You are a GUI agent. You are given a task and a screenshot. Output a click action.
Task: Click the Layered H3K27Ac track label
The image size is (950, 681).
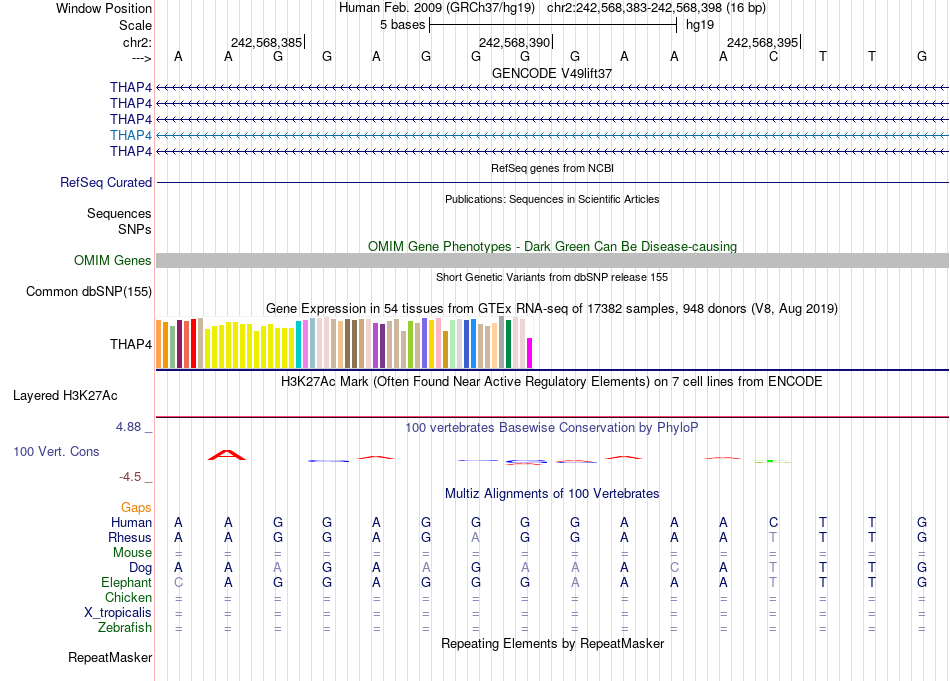[x=65, y=396]
